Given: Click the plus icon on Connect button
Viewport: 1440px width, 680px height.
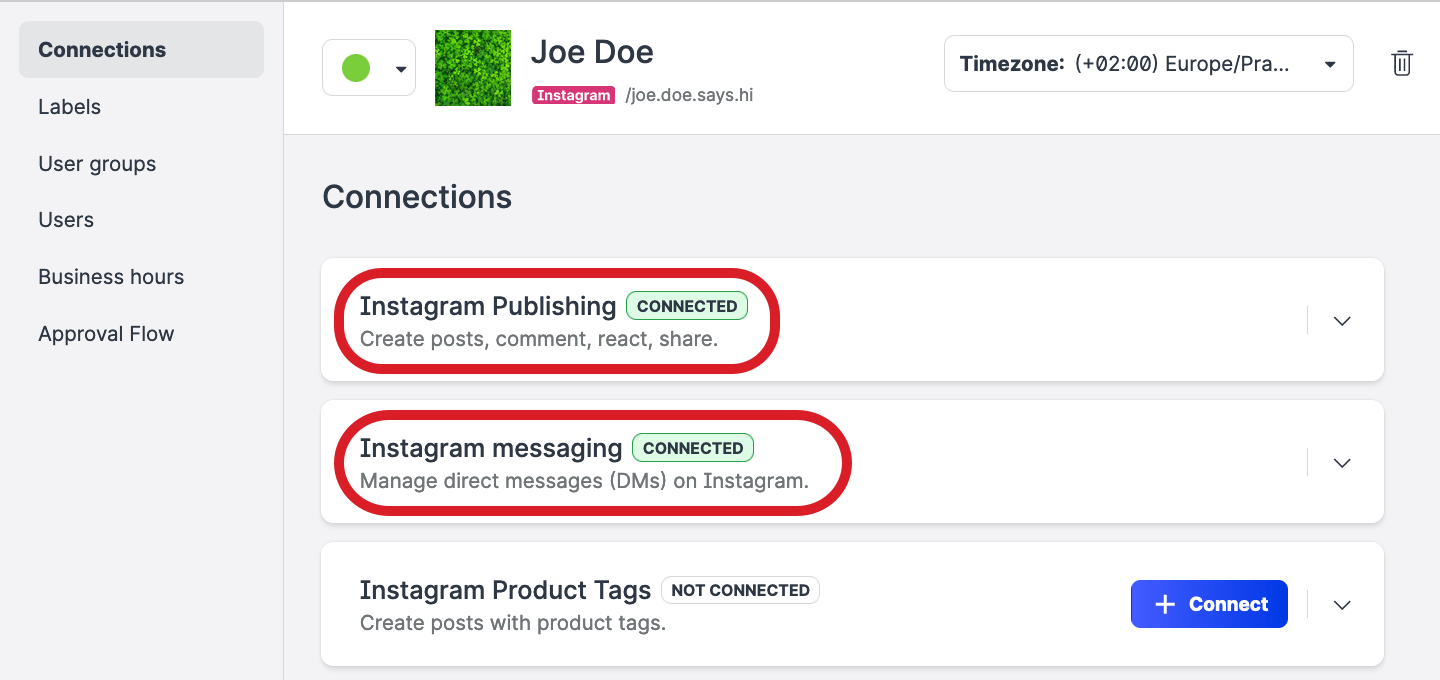Looking at the screenshot, I should [1165, 604].
